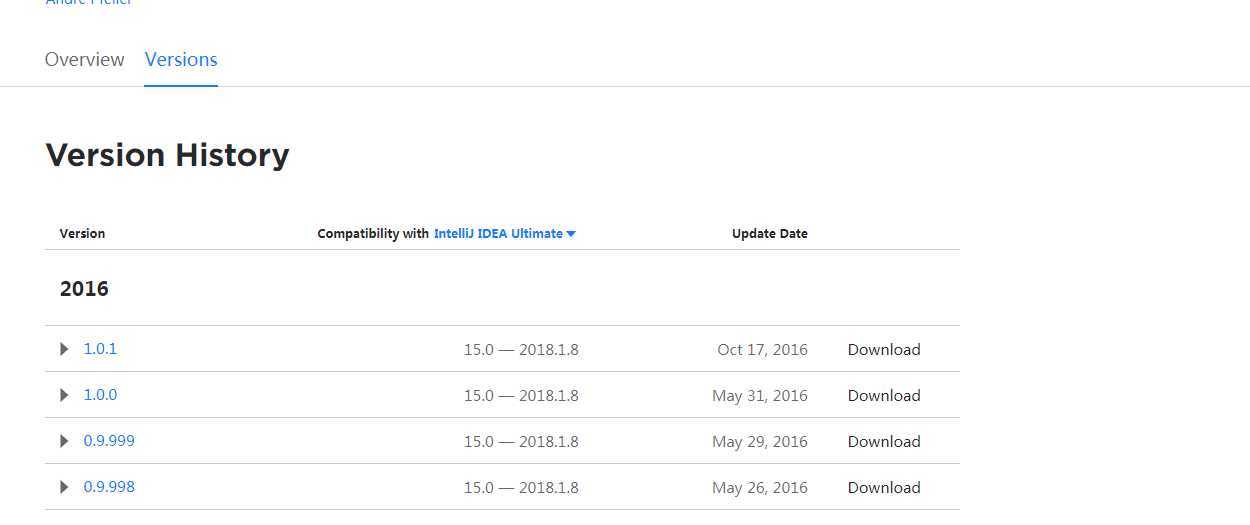
Task: Download version 0.9.998
Action: [x=884, y=487]
